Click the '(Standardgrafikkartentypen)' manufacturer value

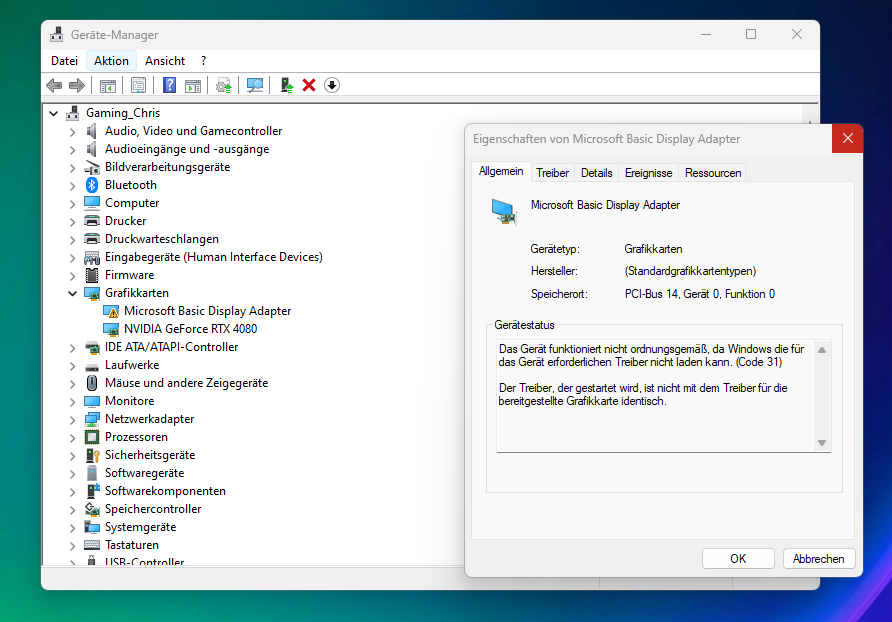(690, 271)
